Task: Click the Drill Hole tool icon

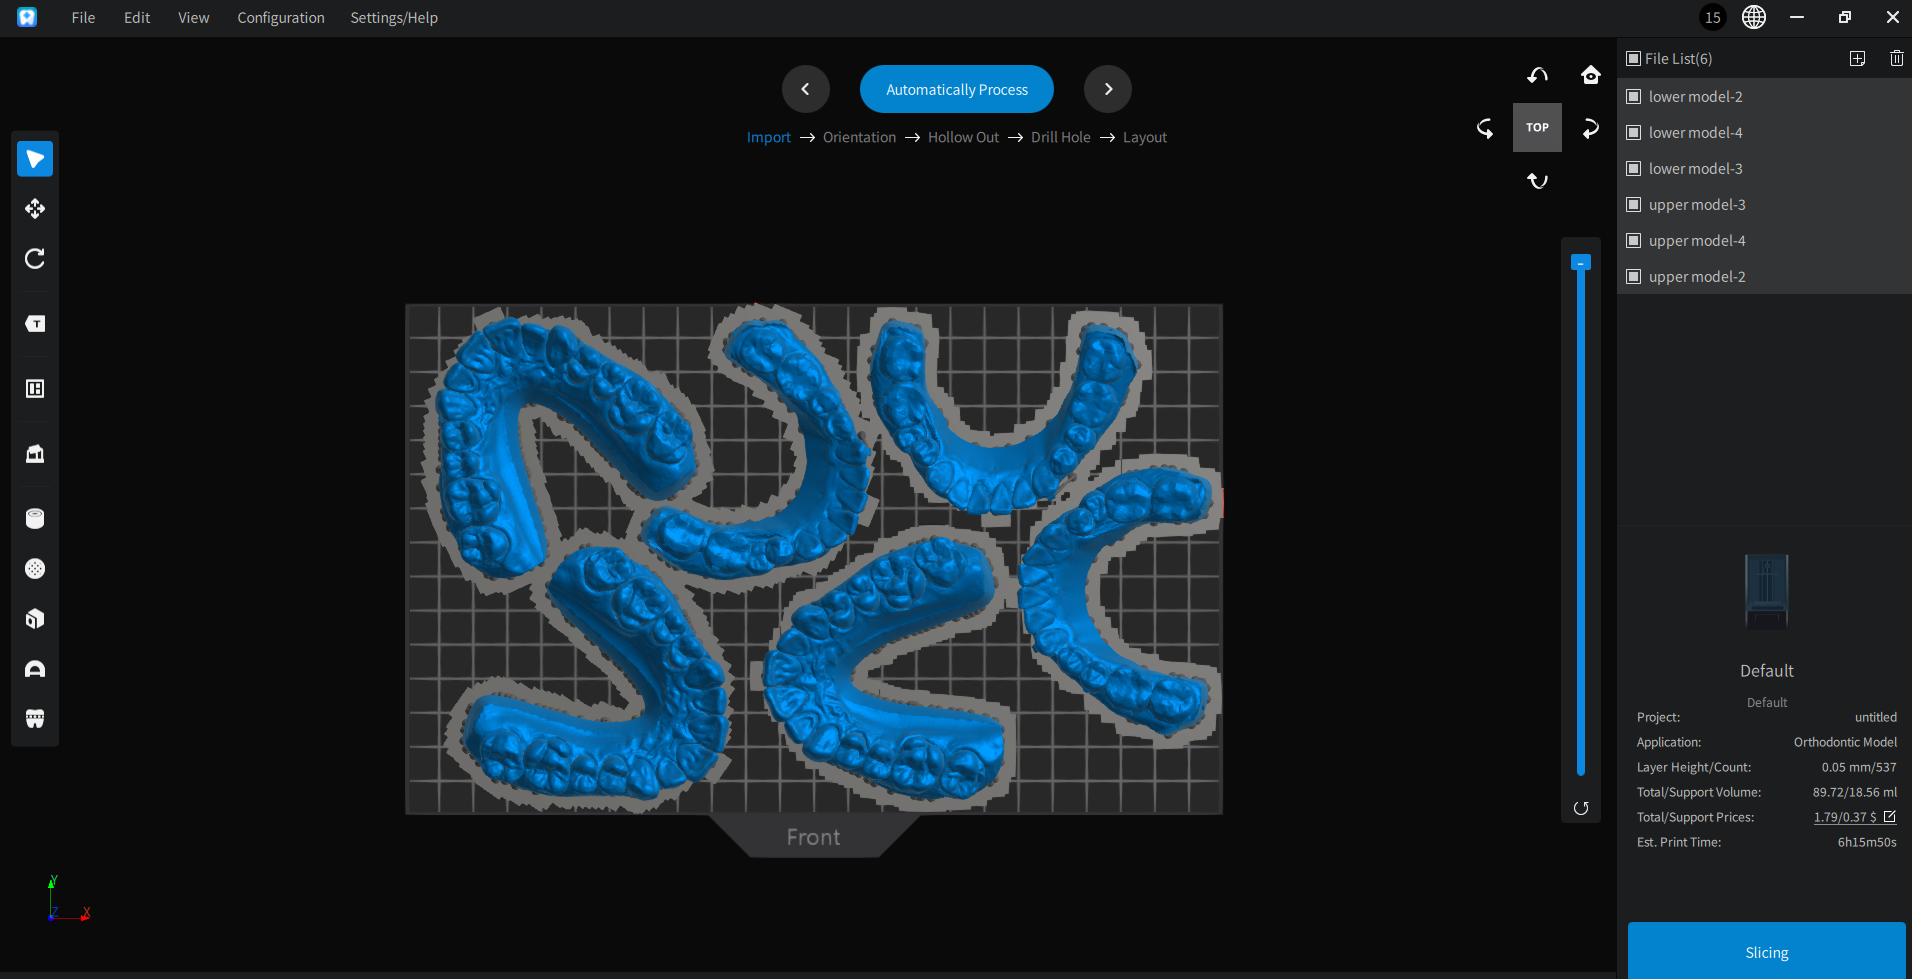Action: coord(35,569)
